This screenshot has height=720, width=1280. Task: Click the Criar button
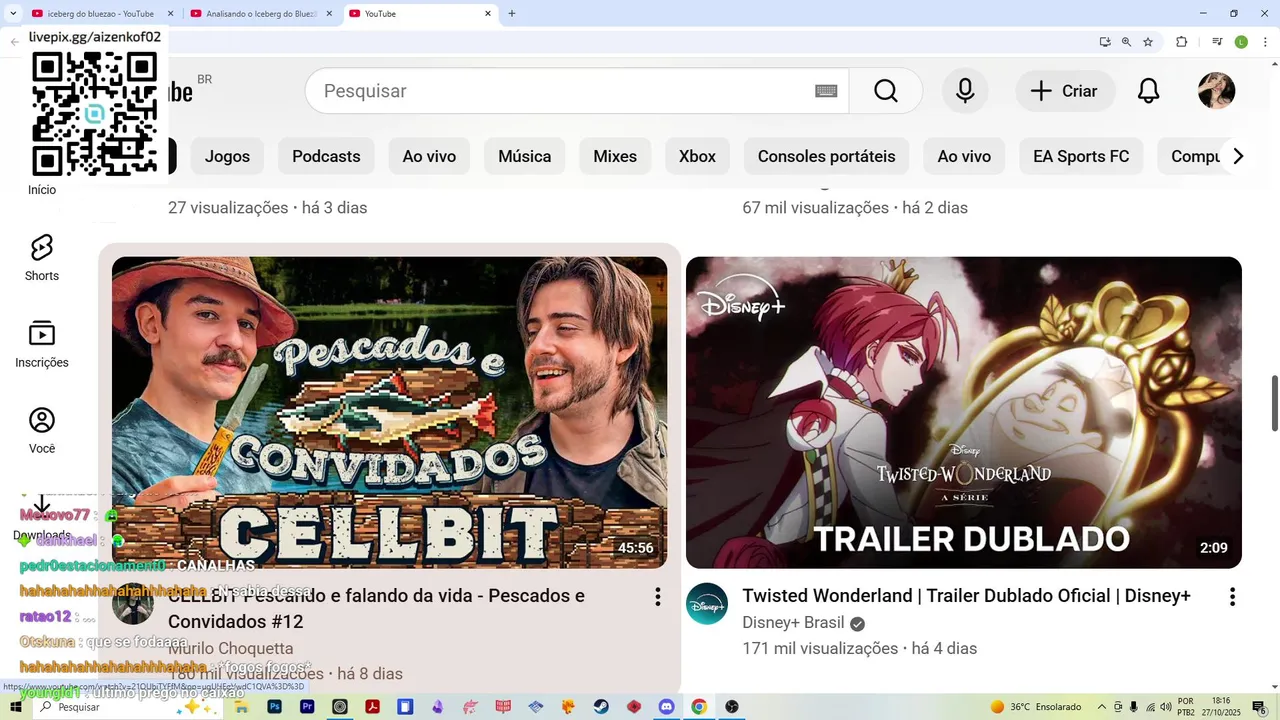point(1064,91)
